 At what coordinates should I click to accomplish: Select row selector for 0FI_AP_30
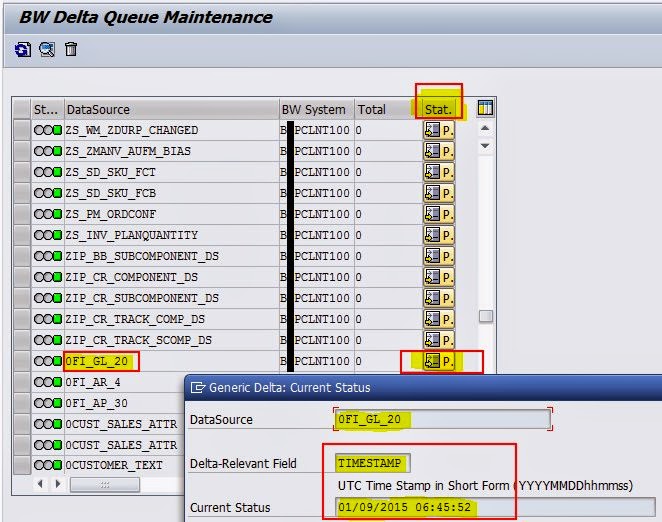tap(22, 403)
